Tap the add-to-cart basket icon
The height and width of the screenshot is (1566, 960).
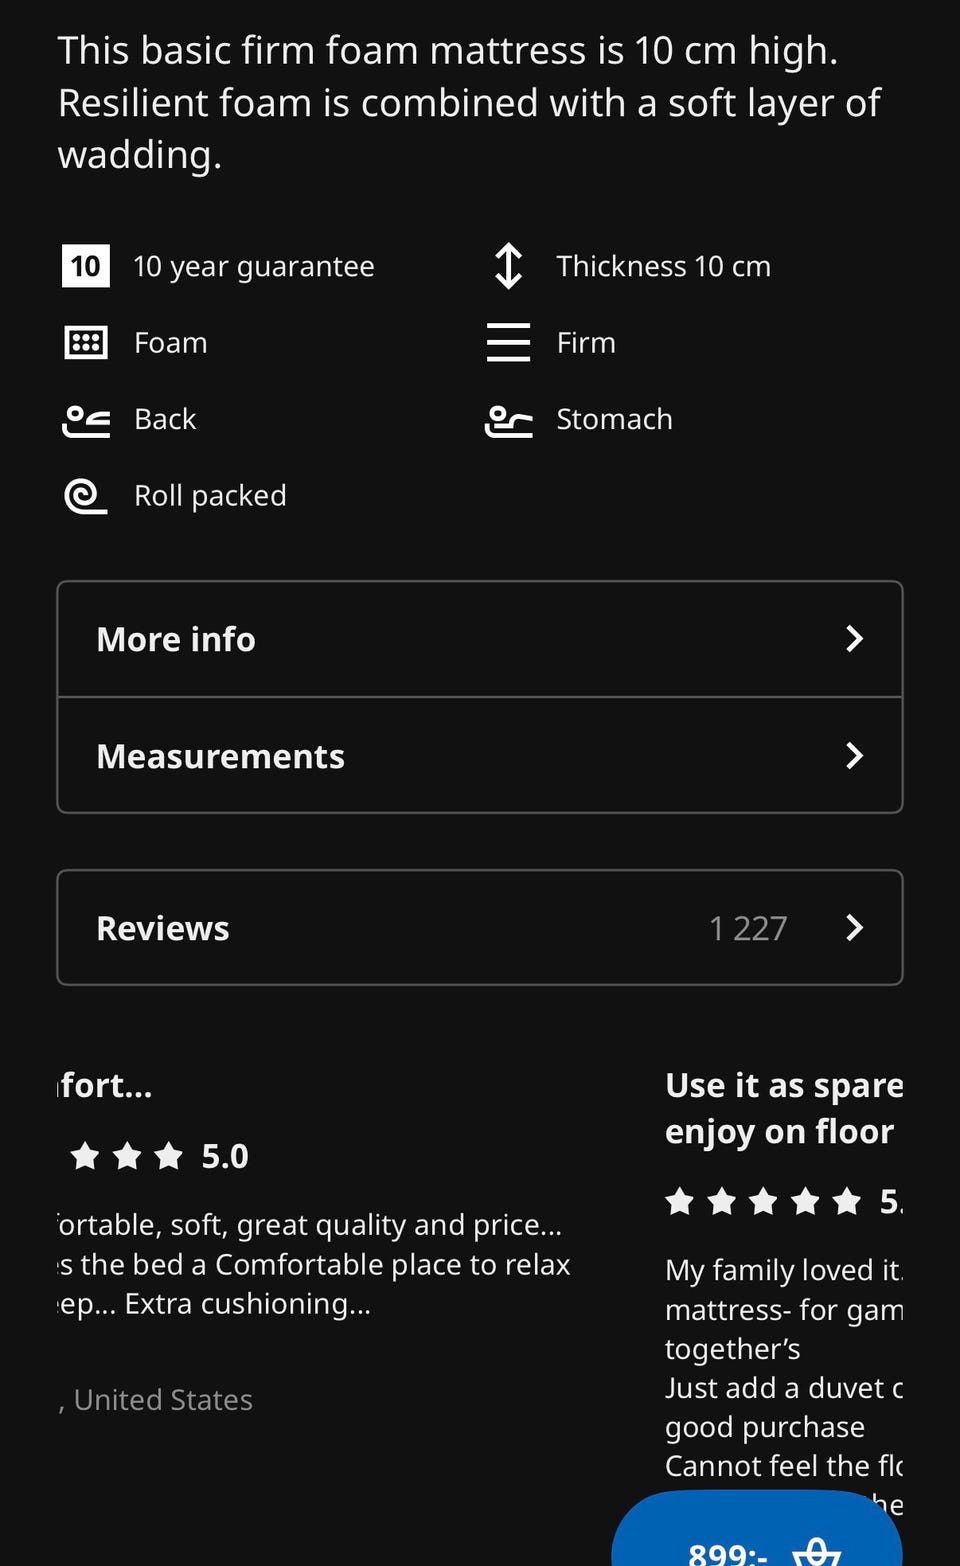817,1550
